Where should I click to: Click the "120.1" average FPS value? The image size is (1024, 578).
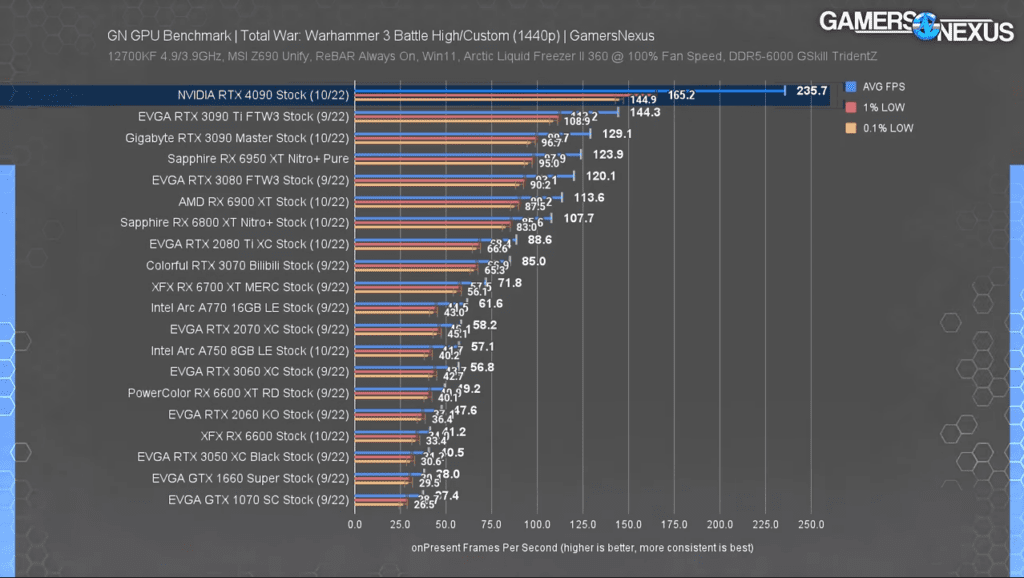point(601,176)
